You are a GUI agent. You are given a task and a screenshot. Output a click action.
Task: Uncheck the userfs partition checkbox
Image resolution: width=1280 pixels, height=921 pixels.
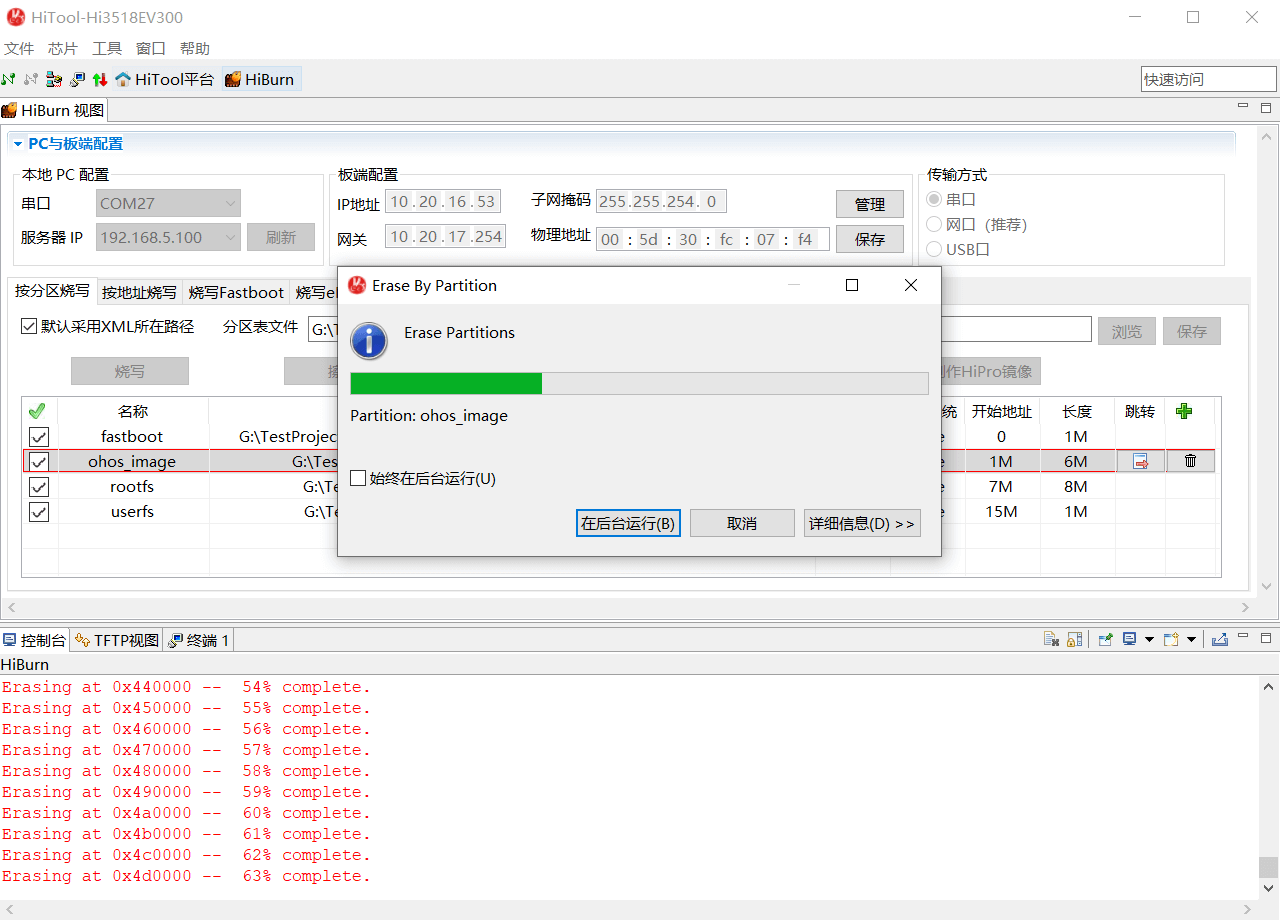click(38, 512)
